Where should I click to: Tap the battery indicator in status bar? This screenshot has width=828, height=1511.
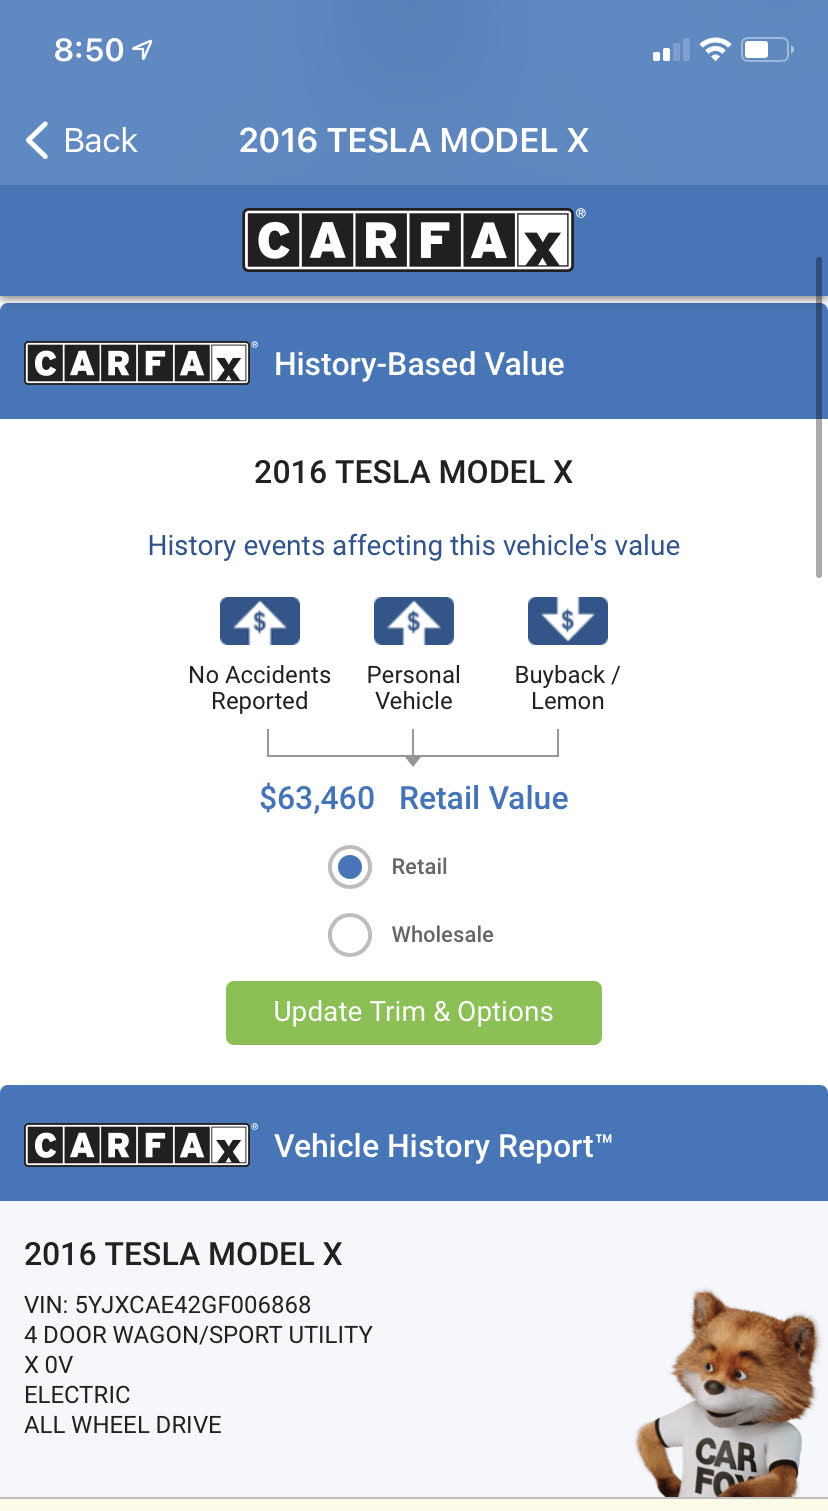(766, 50)
